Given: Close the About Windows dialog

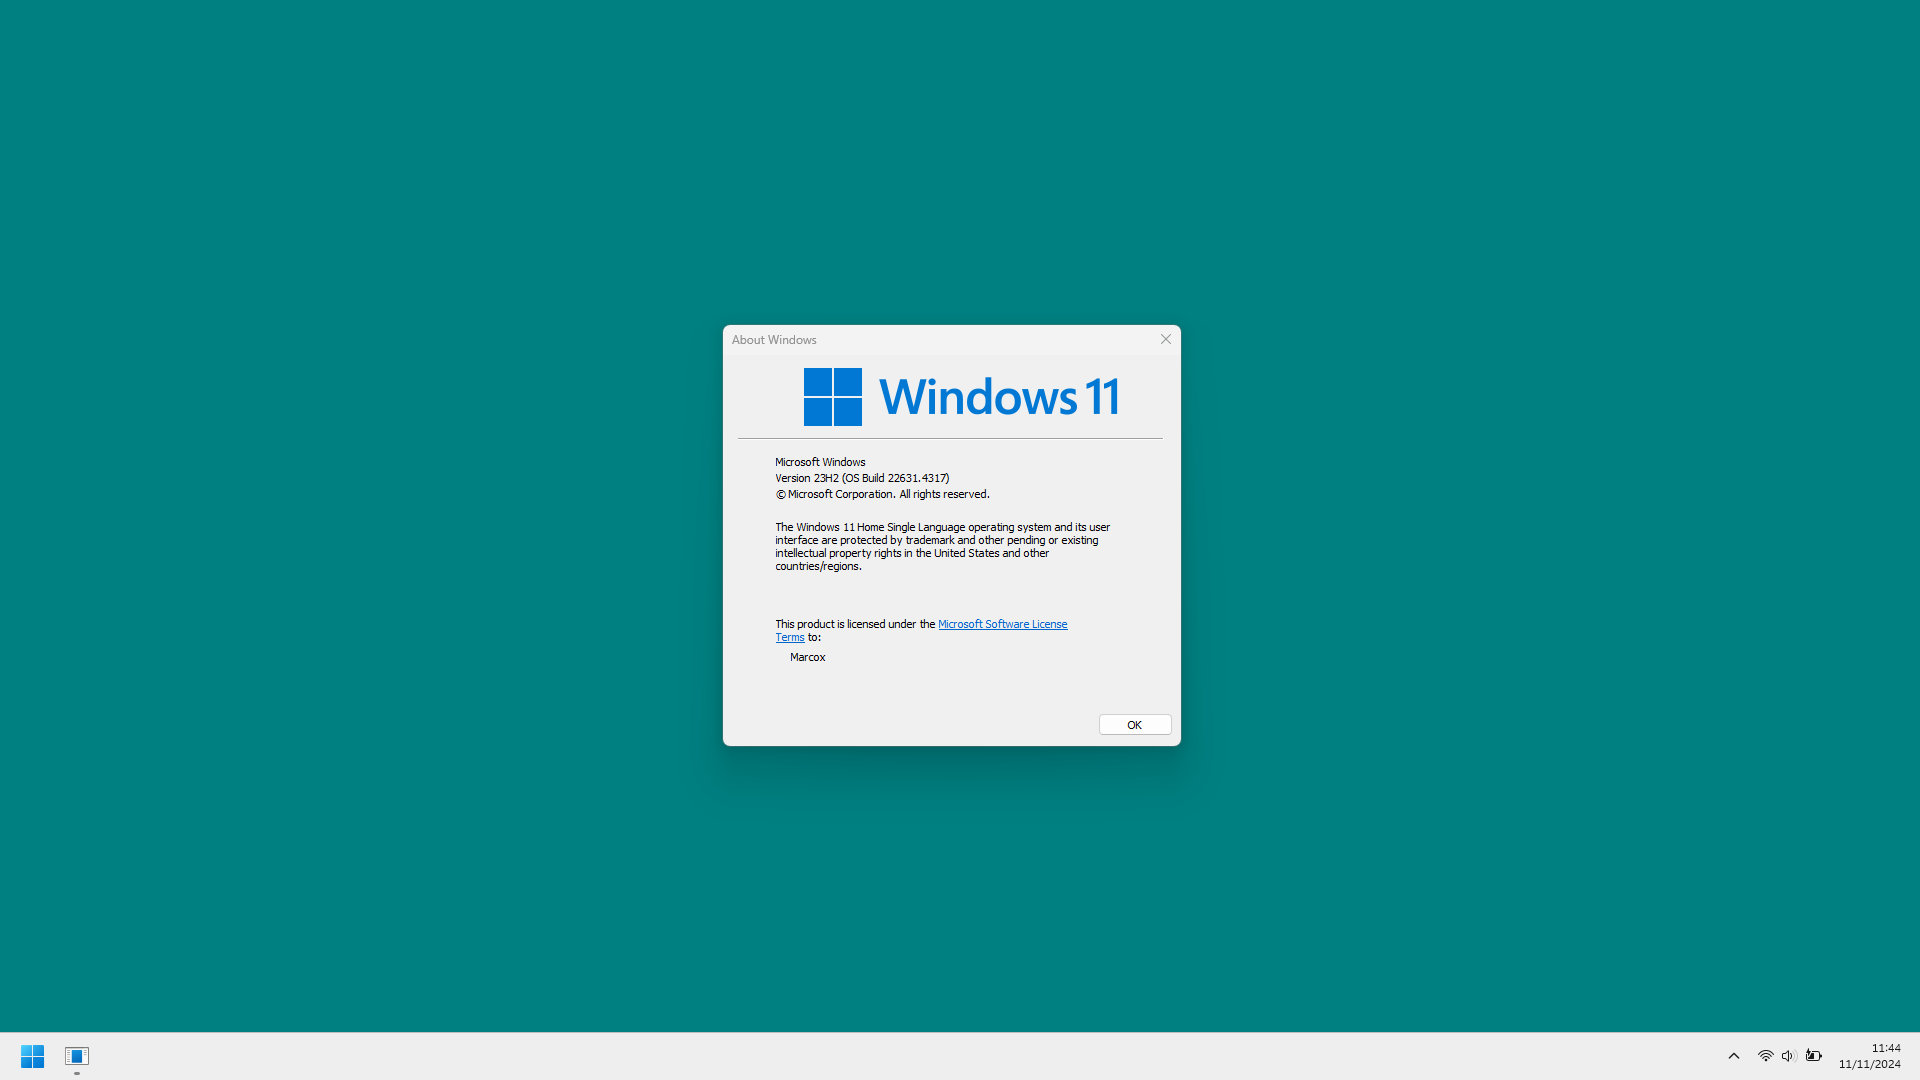Looking at the screenshot, I should (1166, 339).
